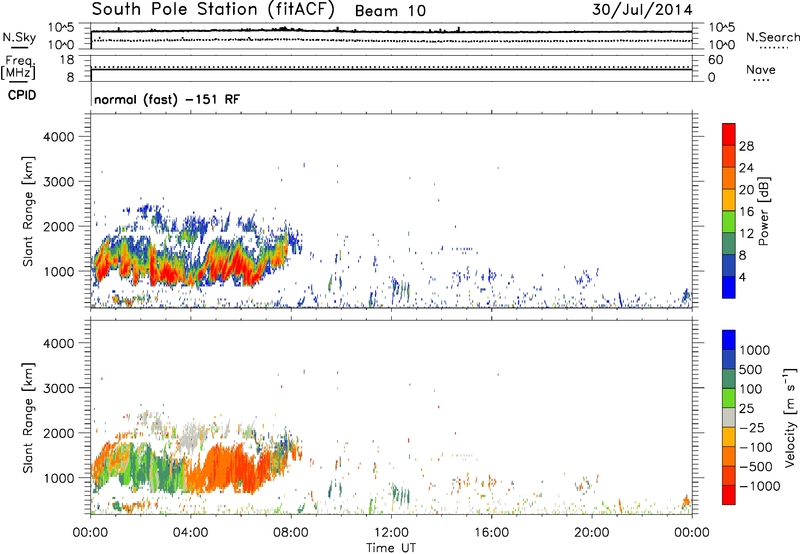
Task: Click the blue bottom of power color bar
Action: 729,287
